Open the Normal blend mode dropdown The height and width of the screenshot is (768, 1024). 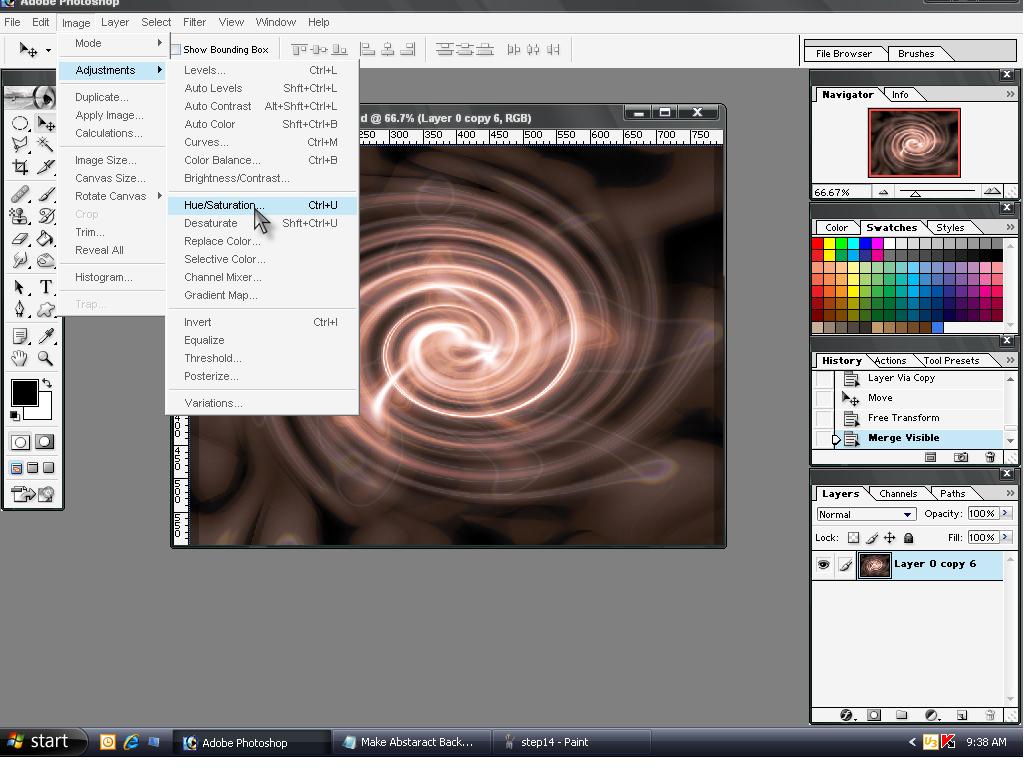[x=866, y=515]
